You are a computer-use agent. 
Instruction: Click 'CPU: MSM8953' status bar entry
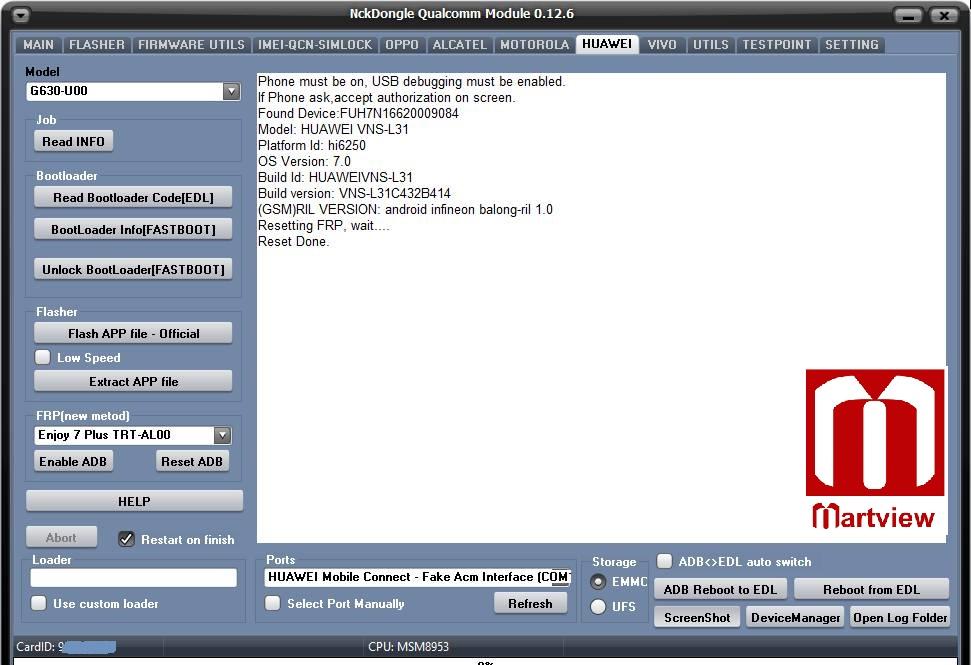pos(408,646)
